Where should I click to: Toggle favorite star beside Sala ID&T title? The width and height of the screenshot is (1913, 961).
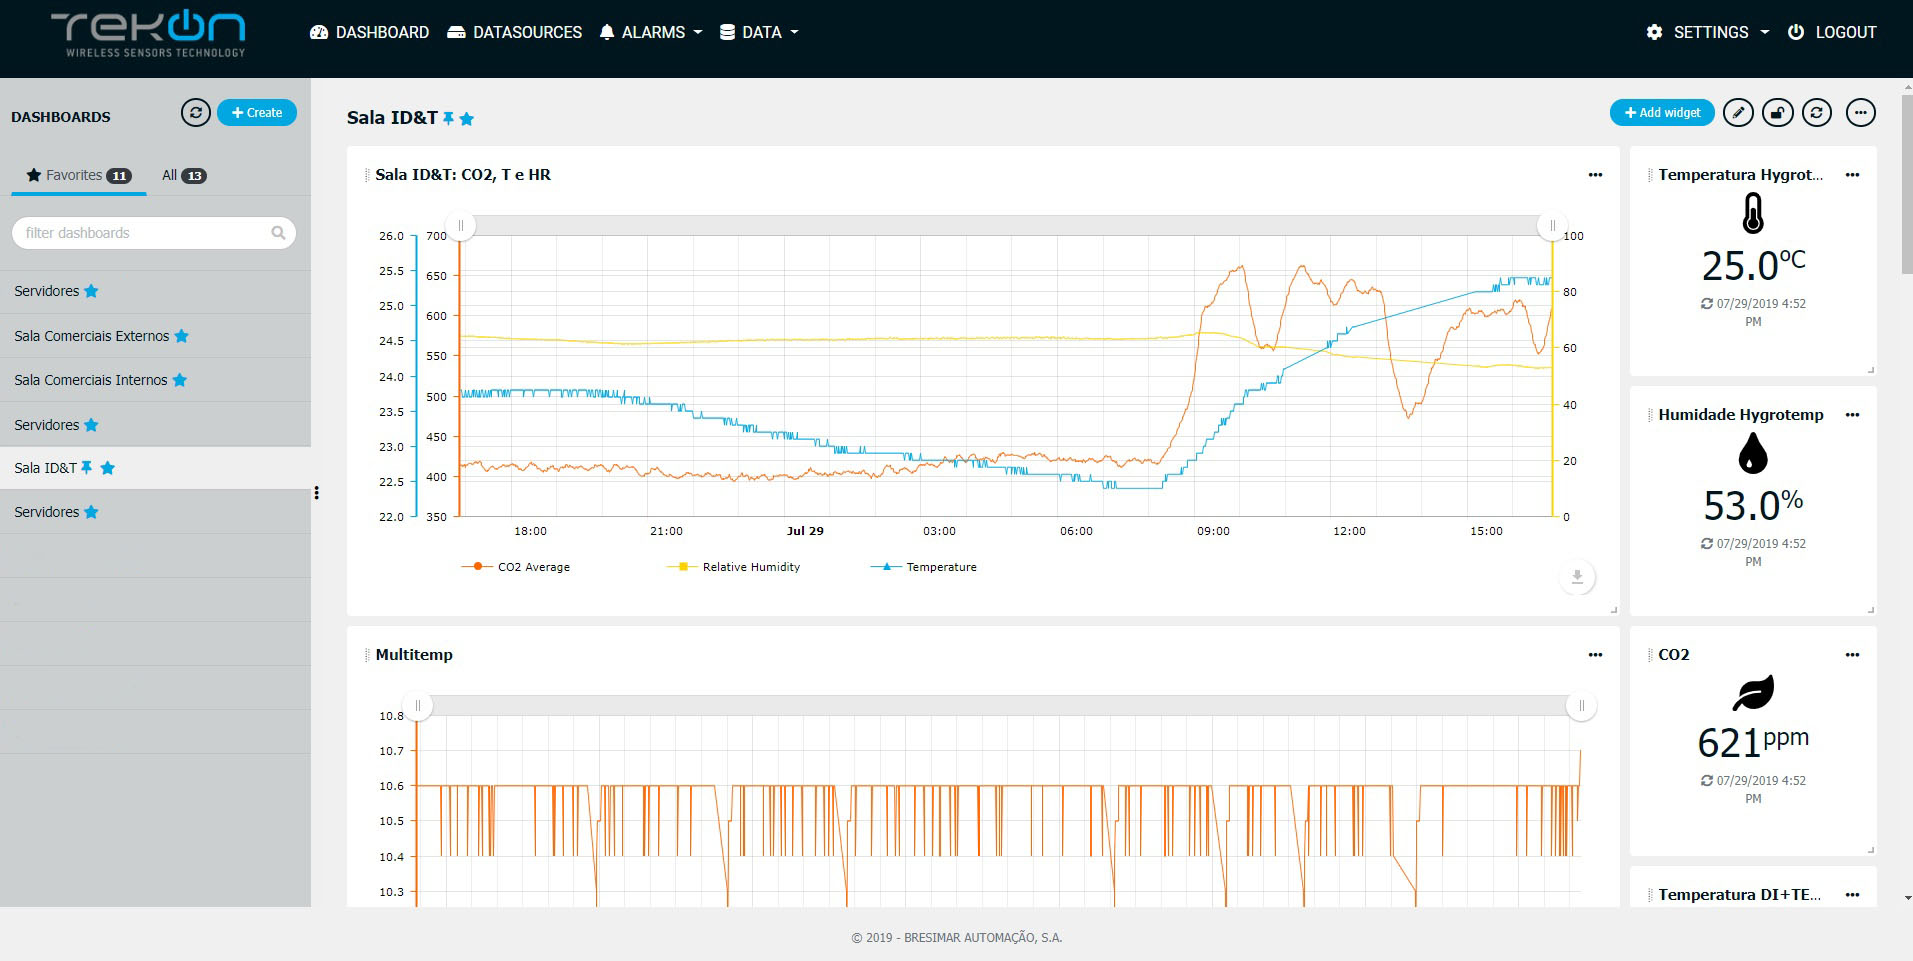click(x=467, y=118)
